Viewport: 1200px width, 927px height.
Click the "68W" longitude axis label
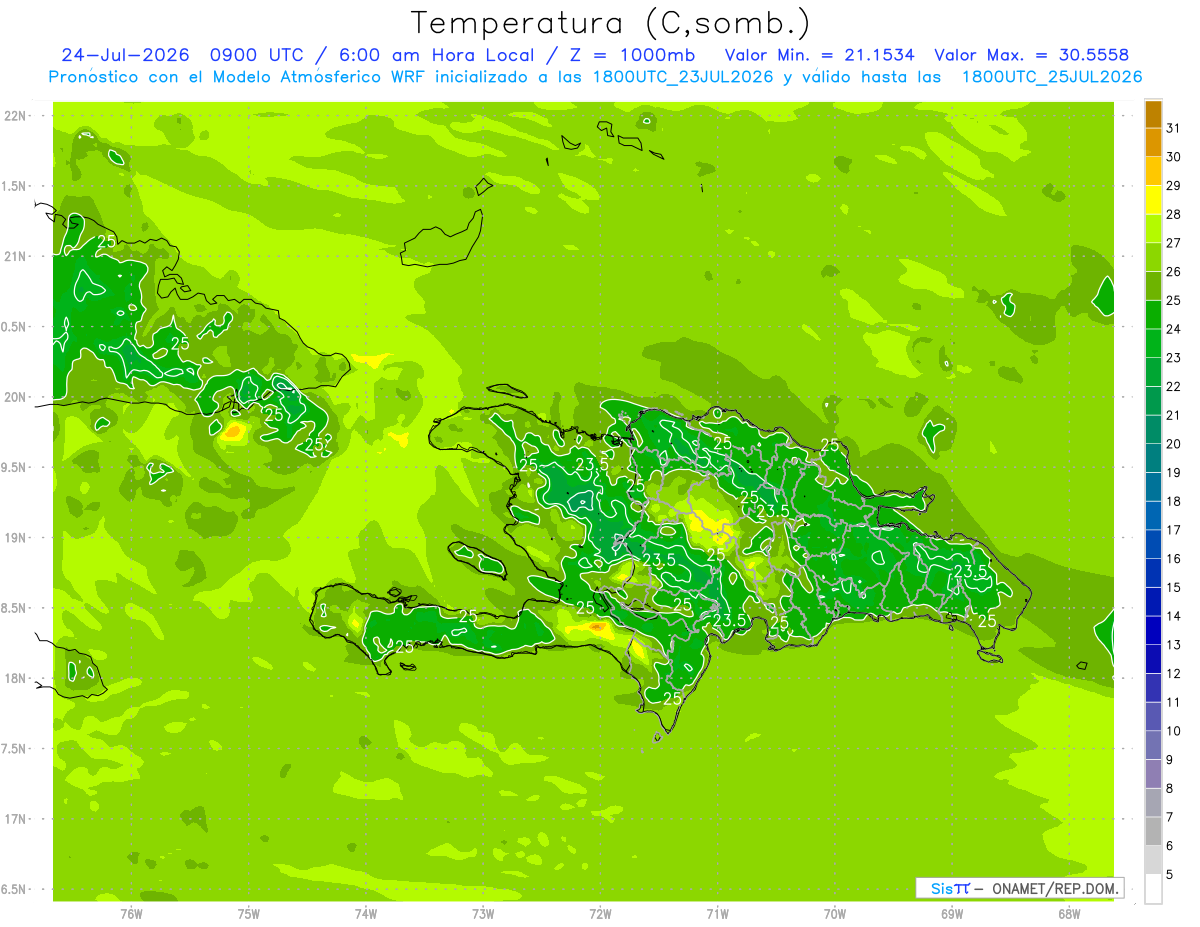click(x=1069, y=913)
